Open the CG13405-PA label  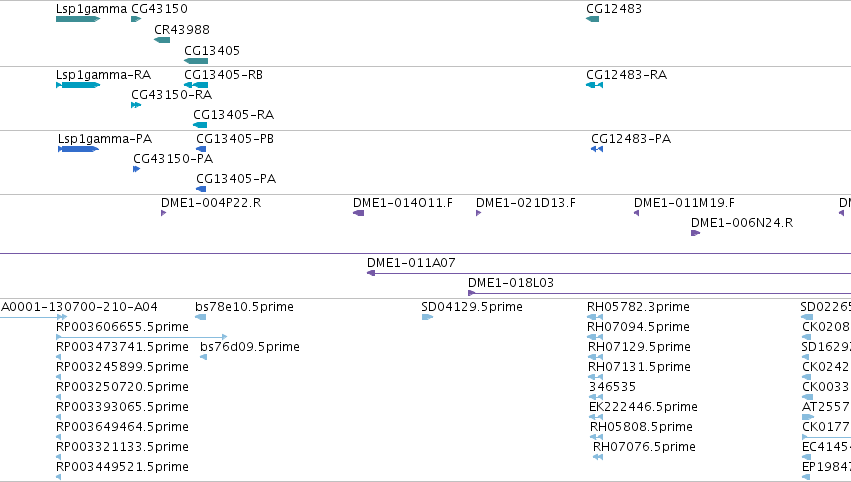236,179
